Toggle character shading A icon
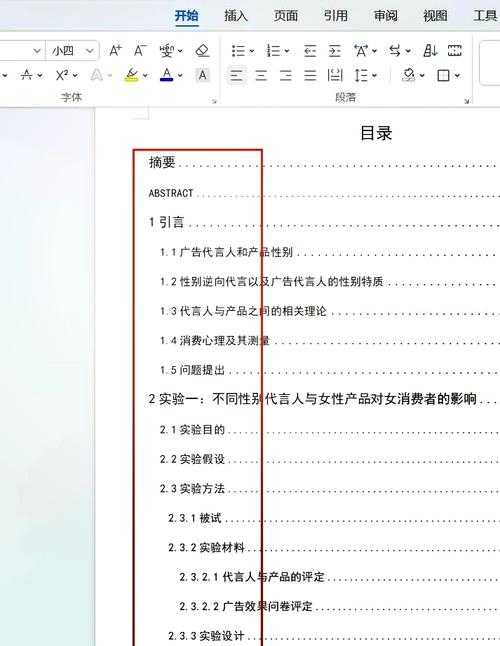The height and width of the screenshot is (646, 500). pyautogui.click(x=203, y=75)
